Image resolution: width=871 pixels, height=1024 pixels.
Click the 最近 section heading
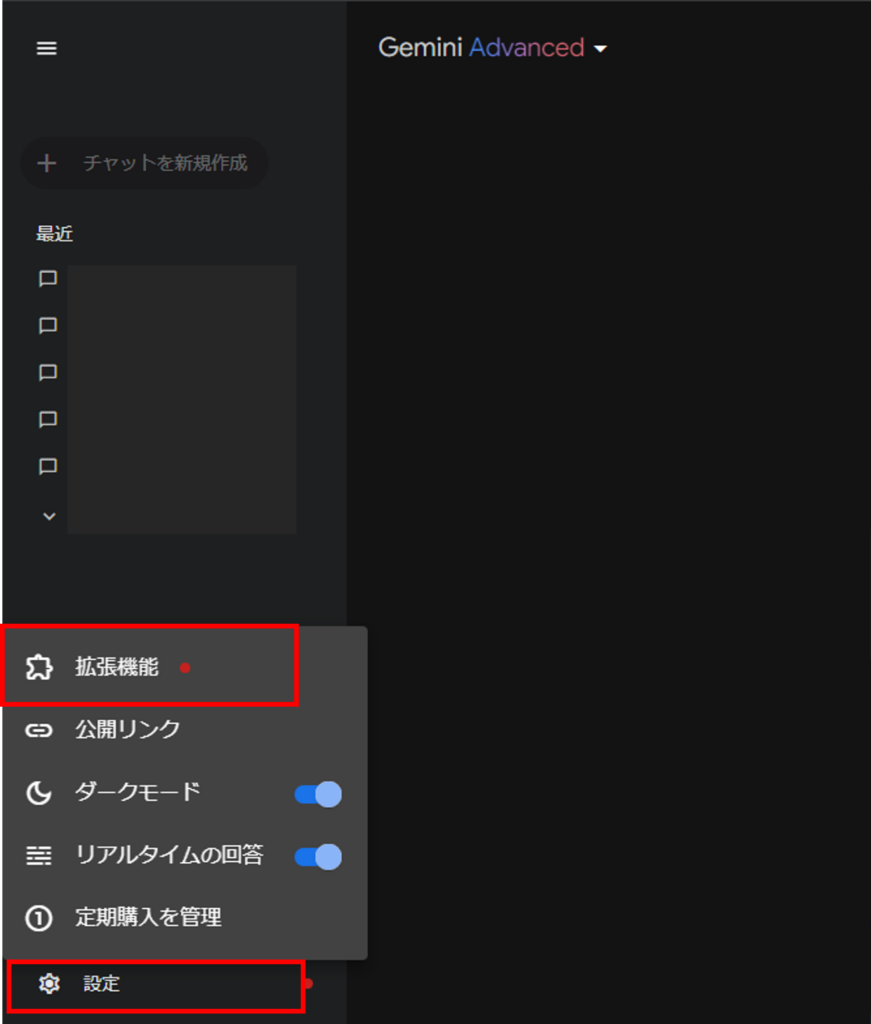[54, 233]
